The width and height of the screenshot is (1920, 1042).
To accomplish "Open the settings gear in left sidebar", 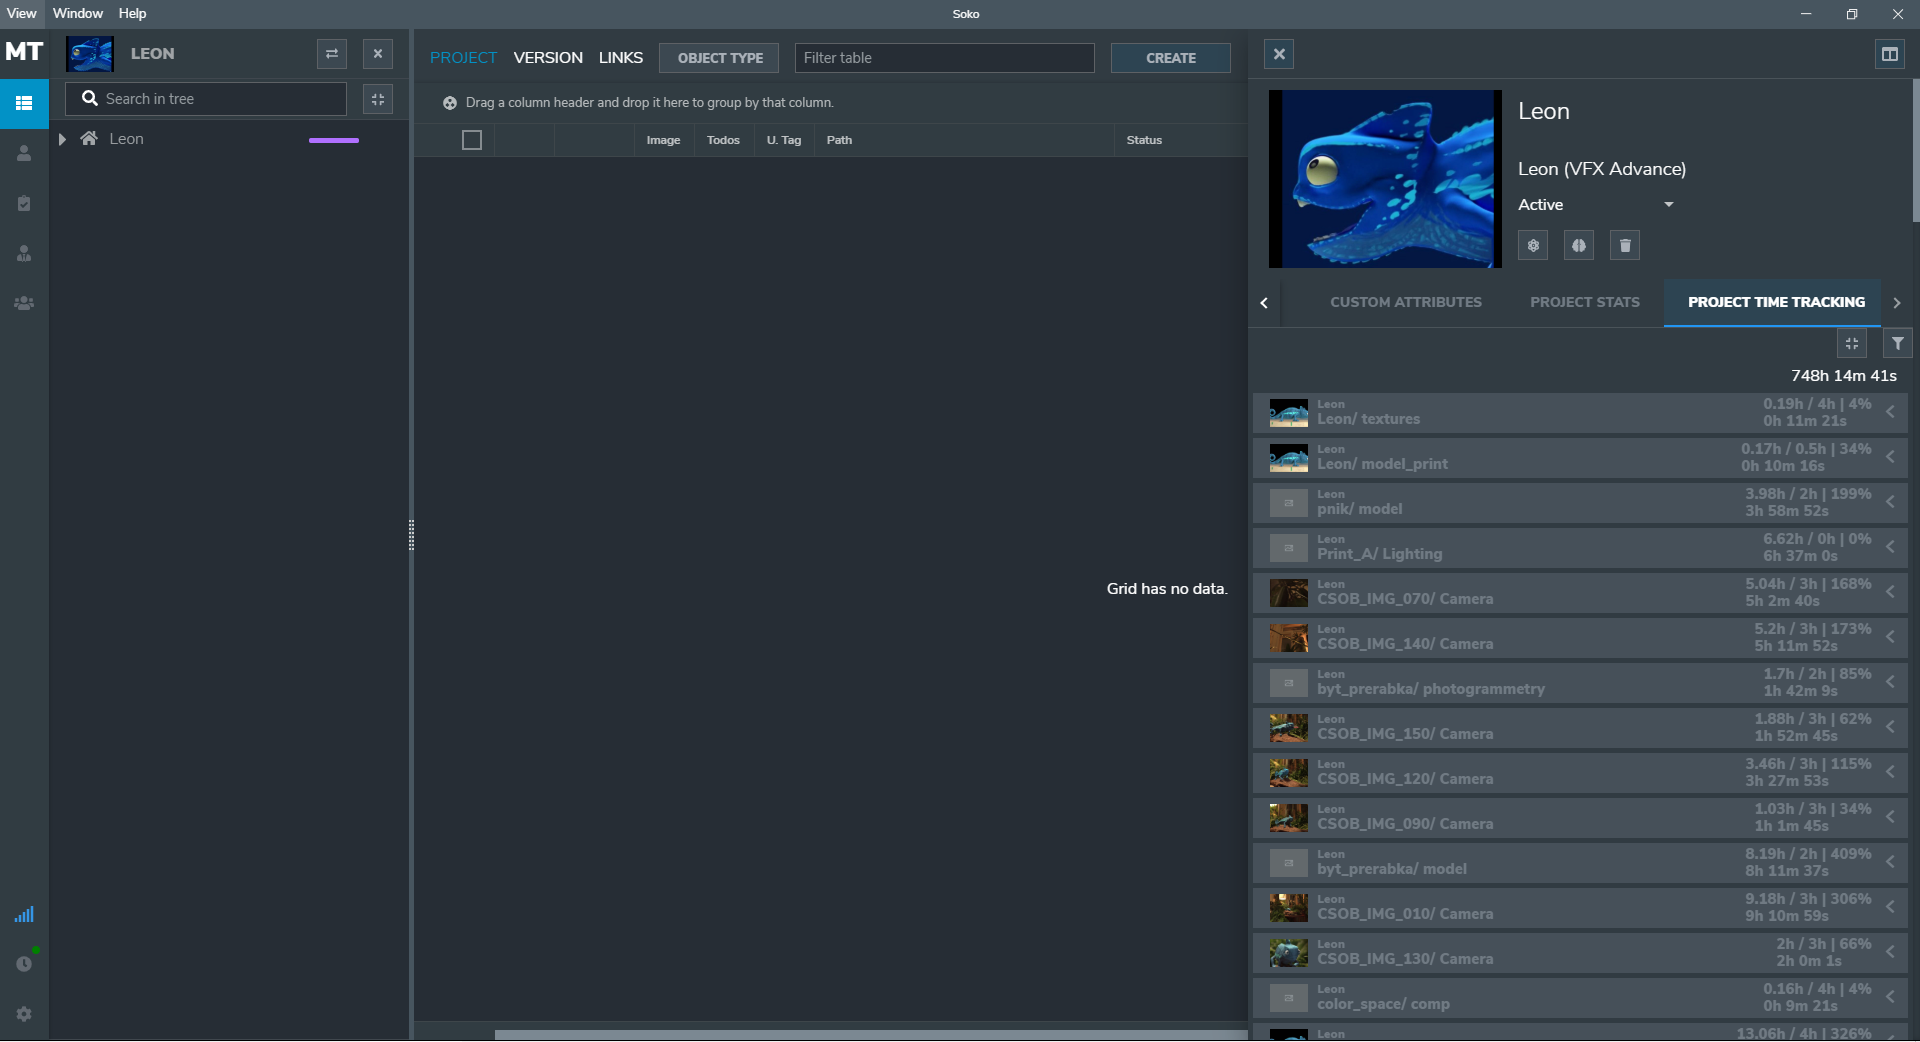I will click(24, 1014).
